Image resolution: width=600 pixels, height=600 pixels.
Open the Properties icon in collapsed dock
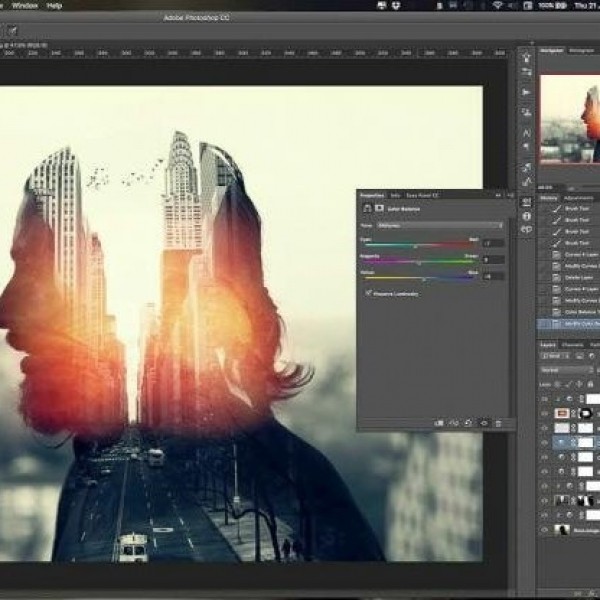click(527, 201)
